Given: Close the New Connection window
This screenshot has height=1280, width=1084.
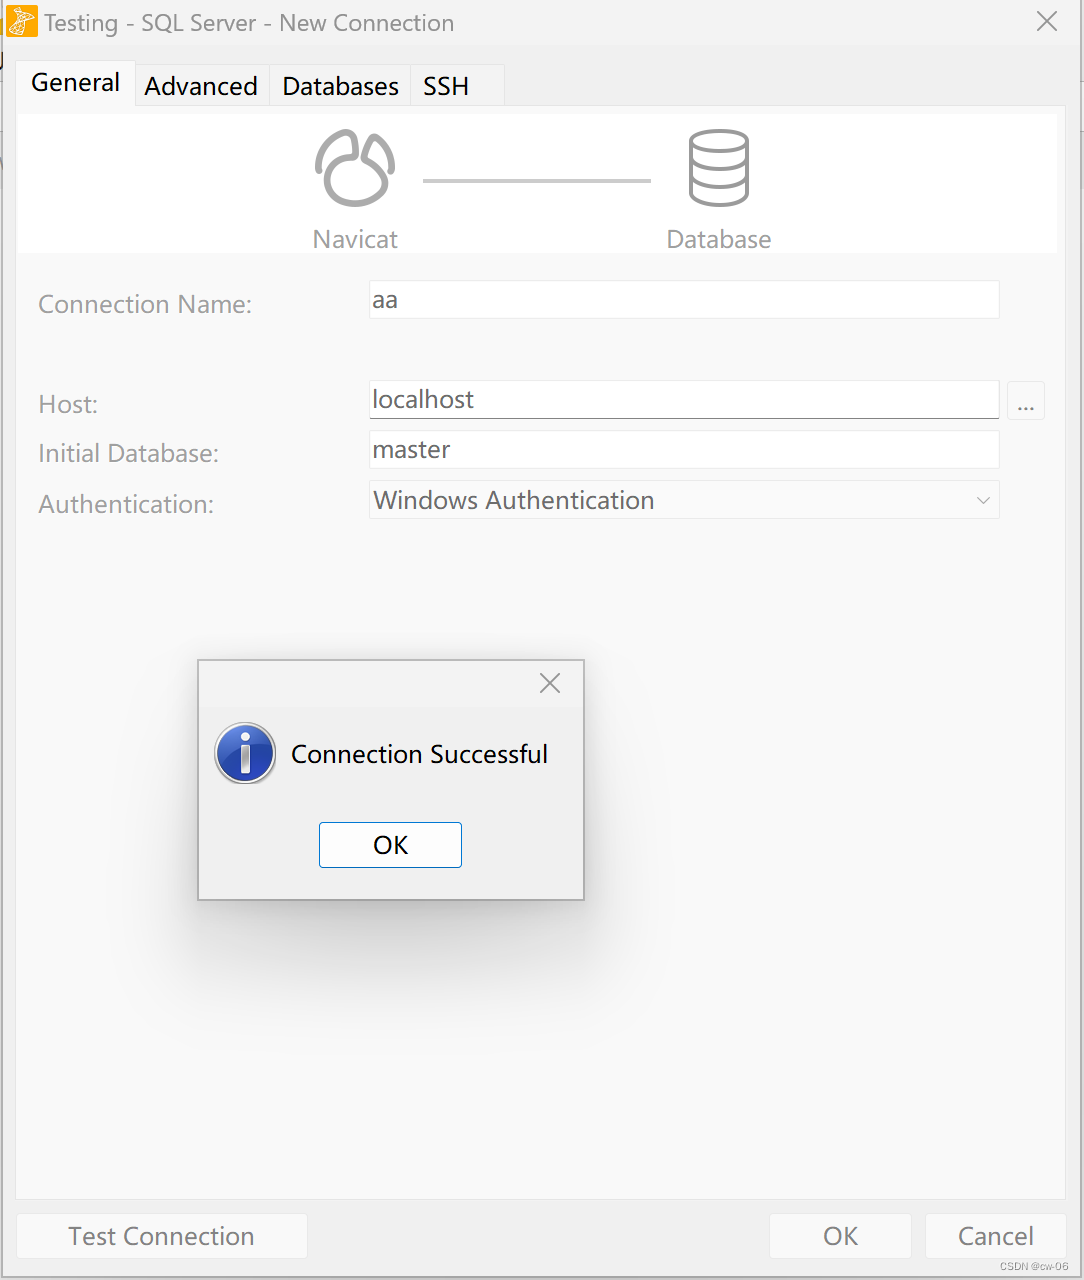Looking at the screenshot, I should [1047, 21].
